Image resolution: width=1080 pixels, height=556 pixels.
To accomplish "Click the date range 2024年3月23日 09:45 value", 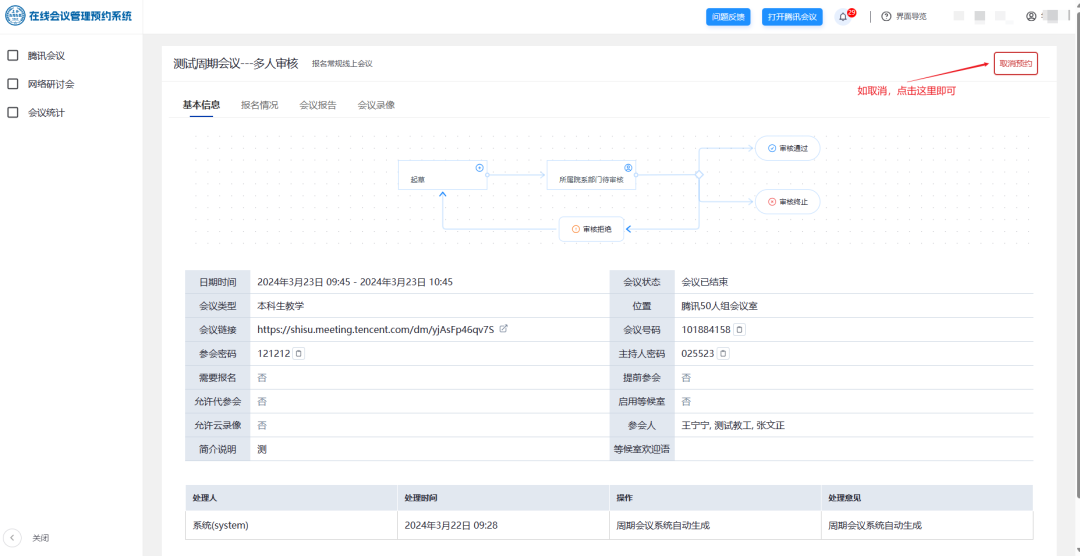I will click(x=355, y=282).
